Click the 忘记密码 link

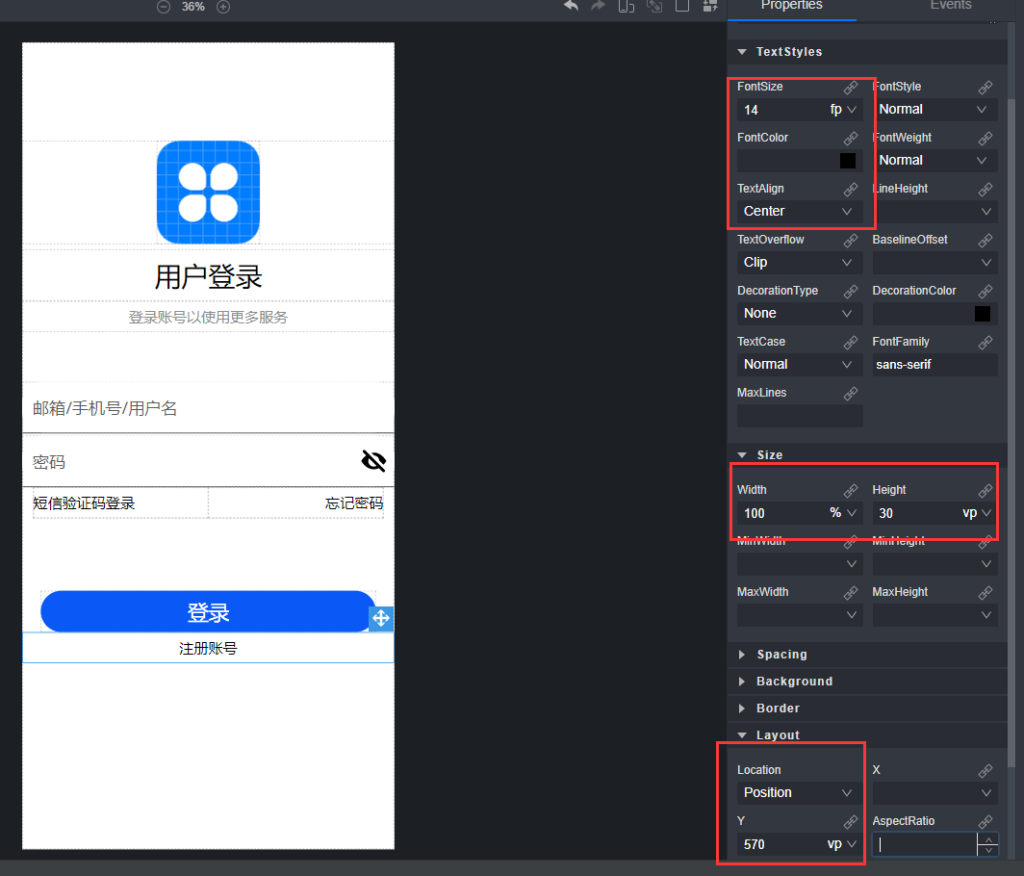point(356,503)
